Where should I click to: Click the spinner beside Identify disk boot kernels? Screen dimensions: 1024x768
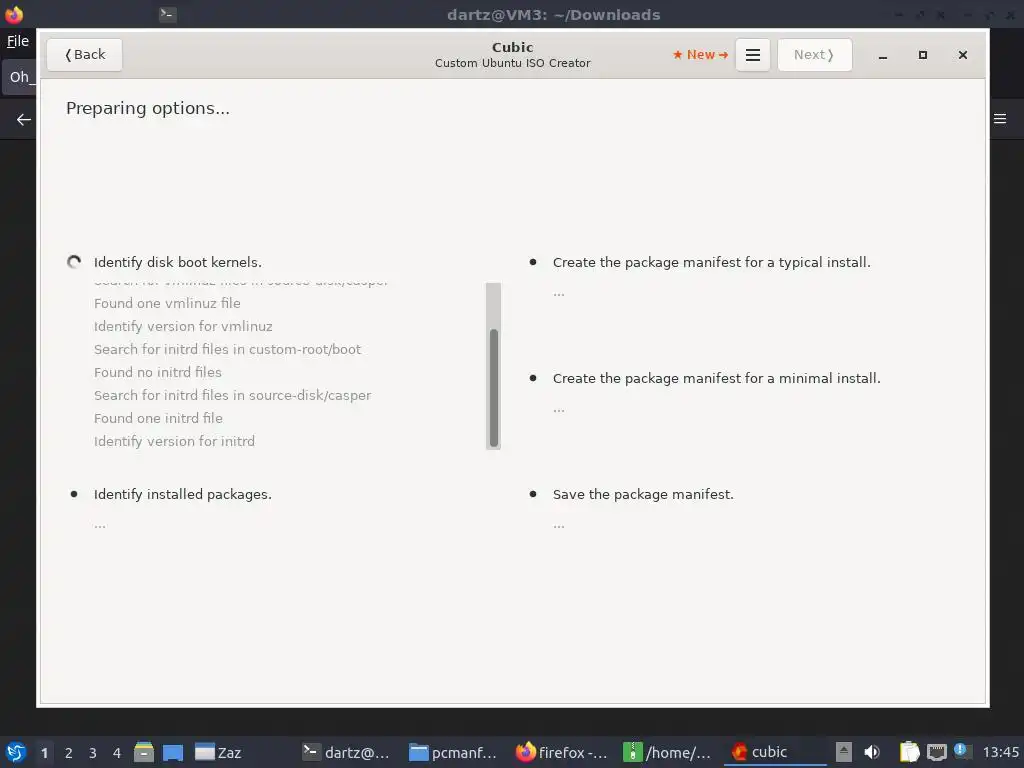pos(74,262)
